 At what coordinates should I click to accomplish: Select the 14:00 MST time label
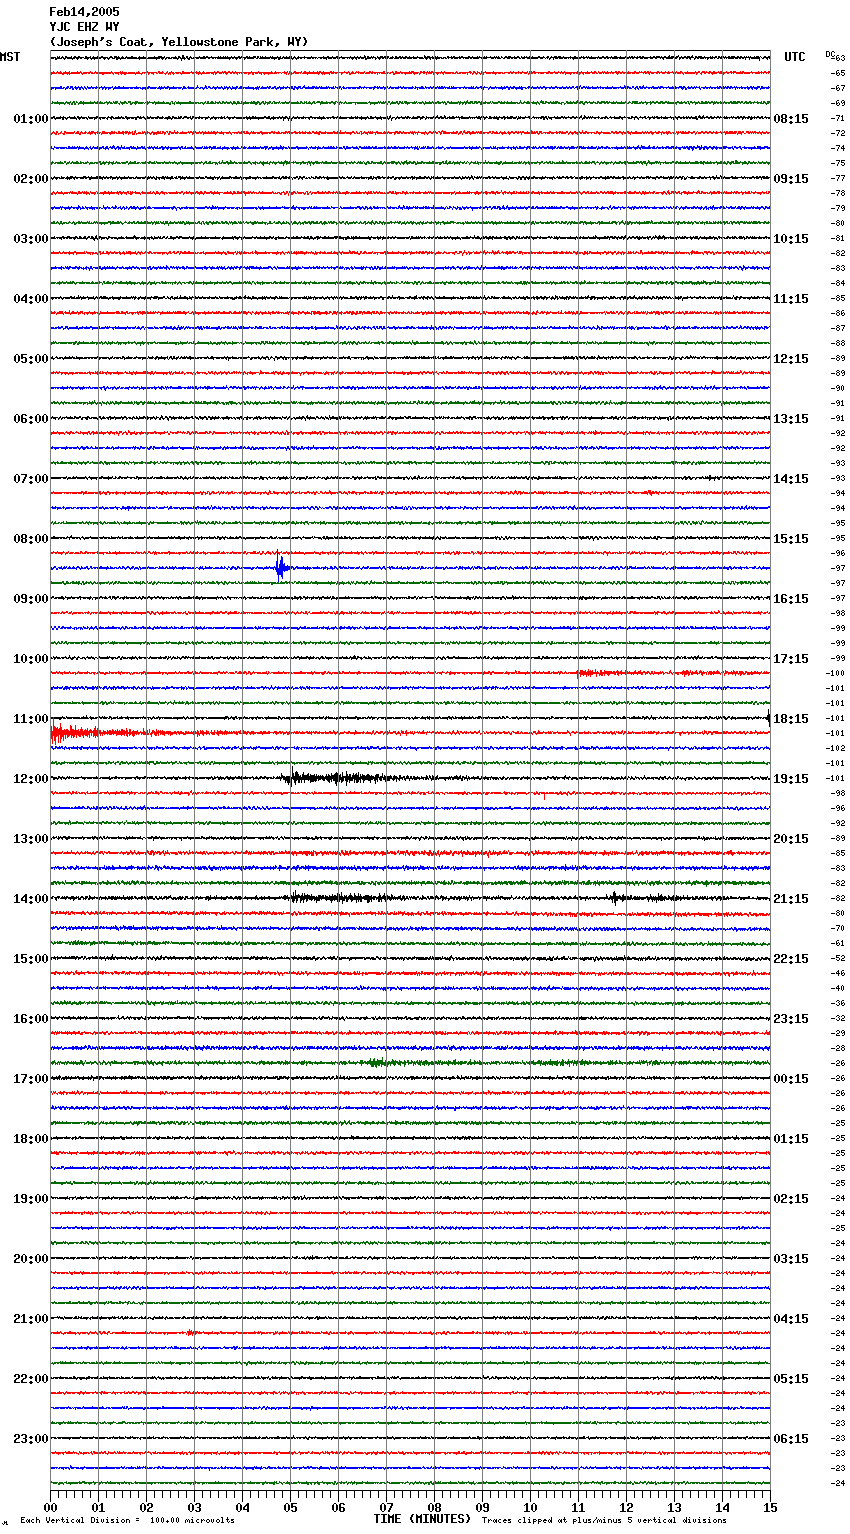point(31,899)
